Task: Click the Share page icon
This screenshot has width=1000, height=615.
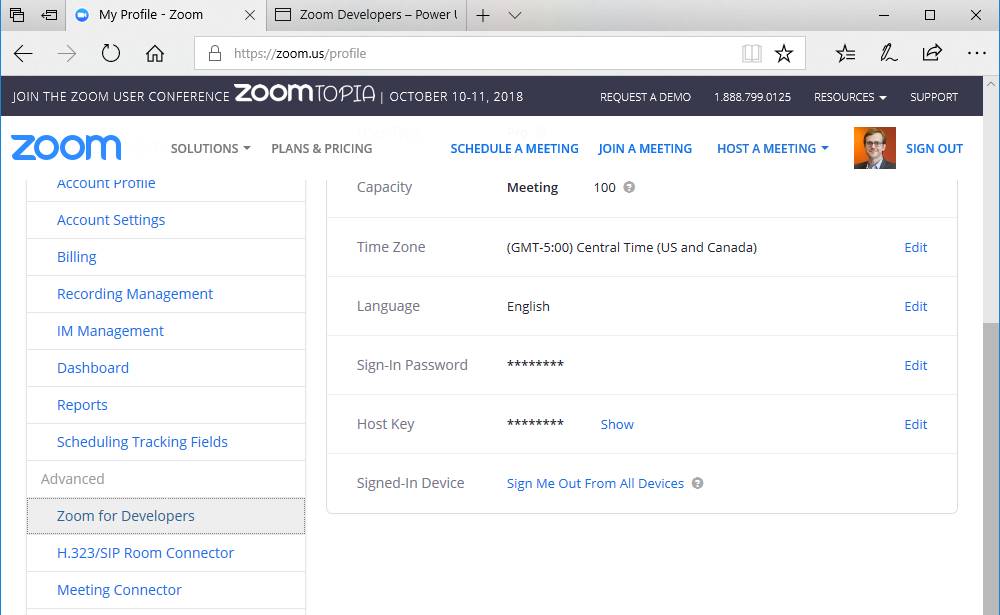Action: (932, 53)
